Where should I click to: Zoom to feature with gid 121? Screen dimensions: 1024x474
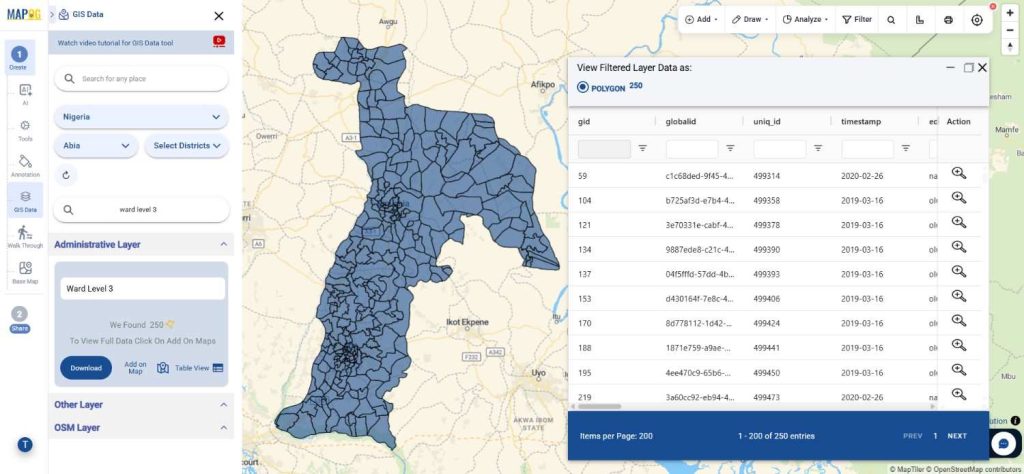pyautogui.click(x=959, y=222)
